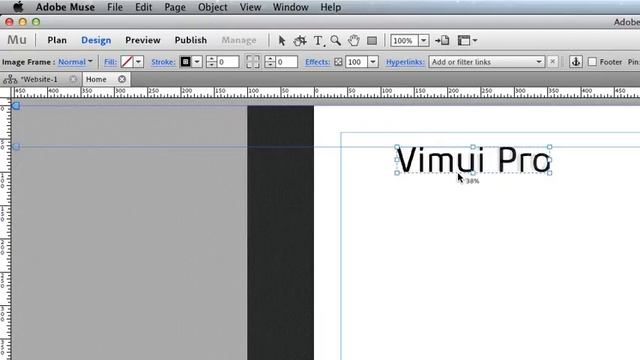640x360 pixels.
Task: Switch to Design mode
Action: point(96,40)
